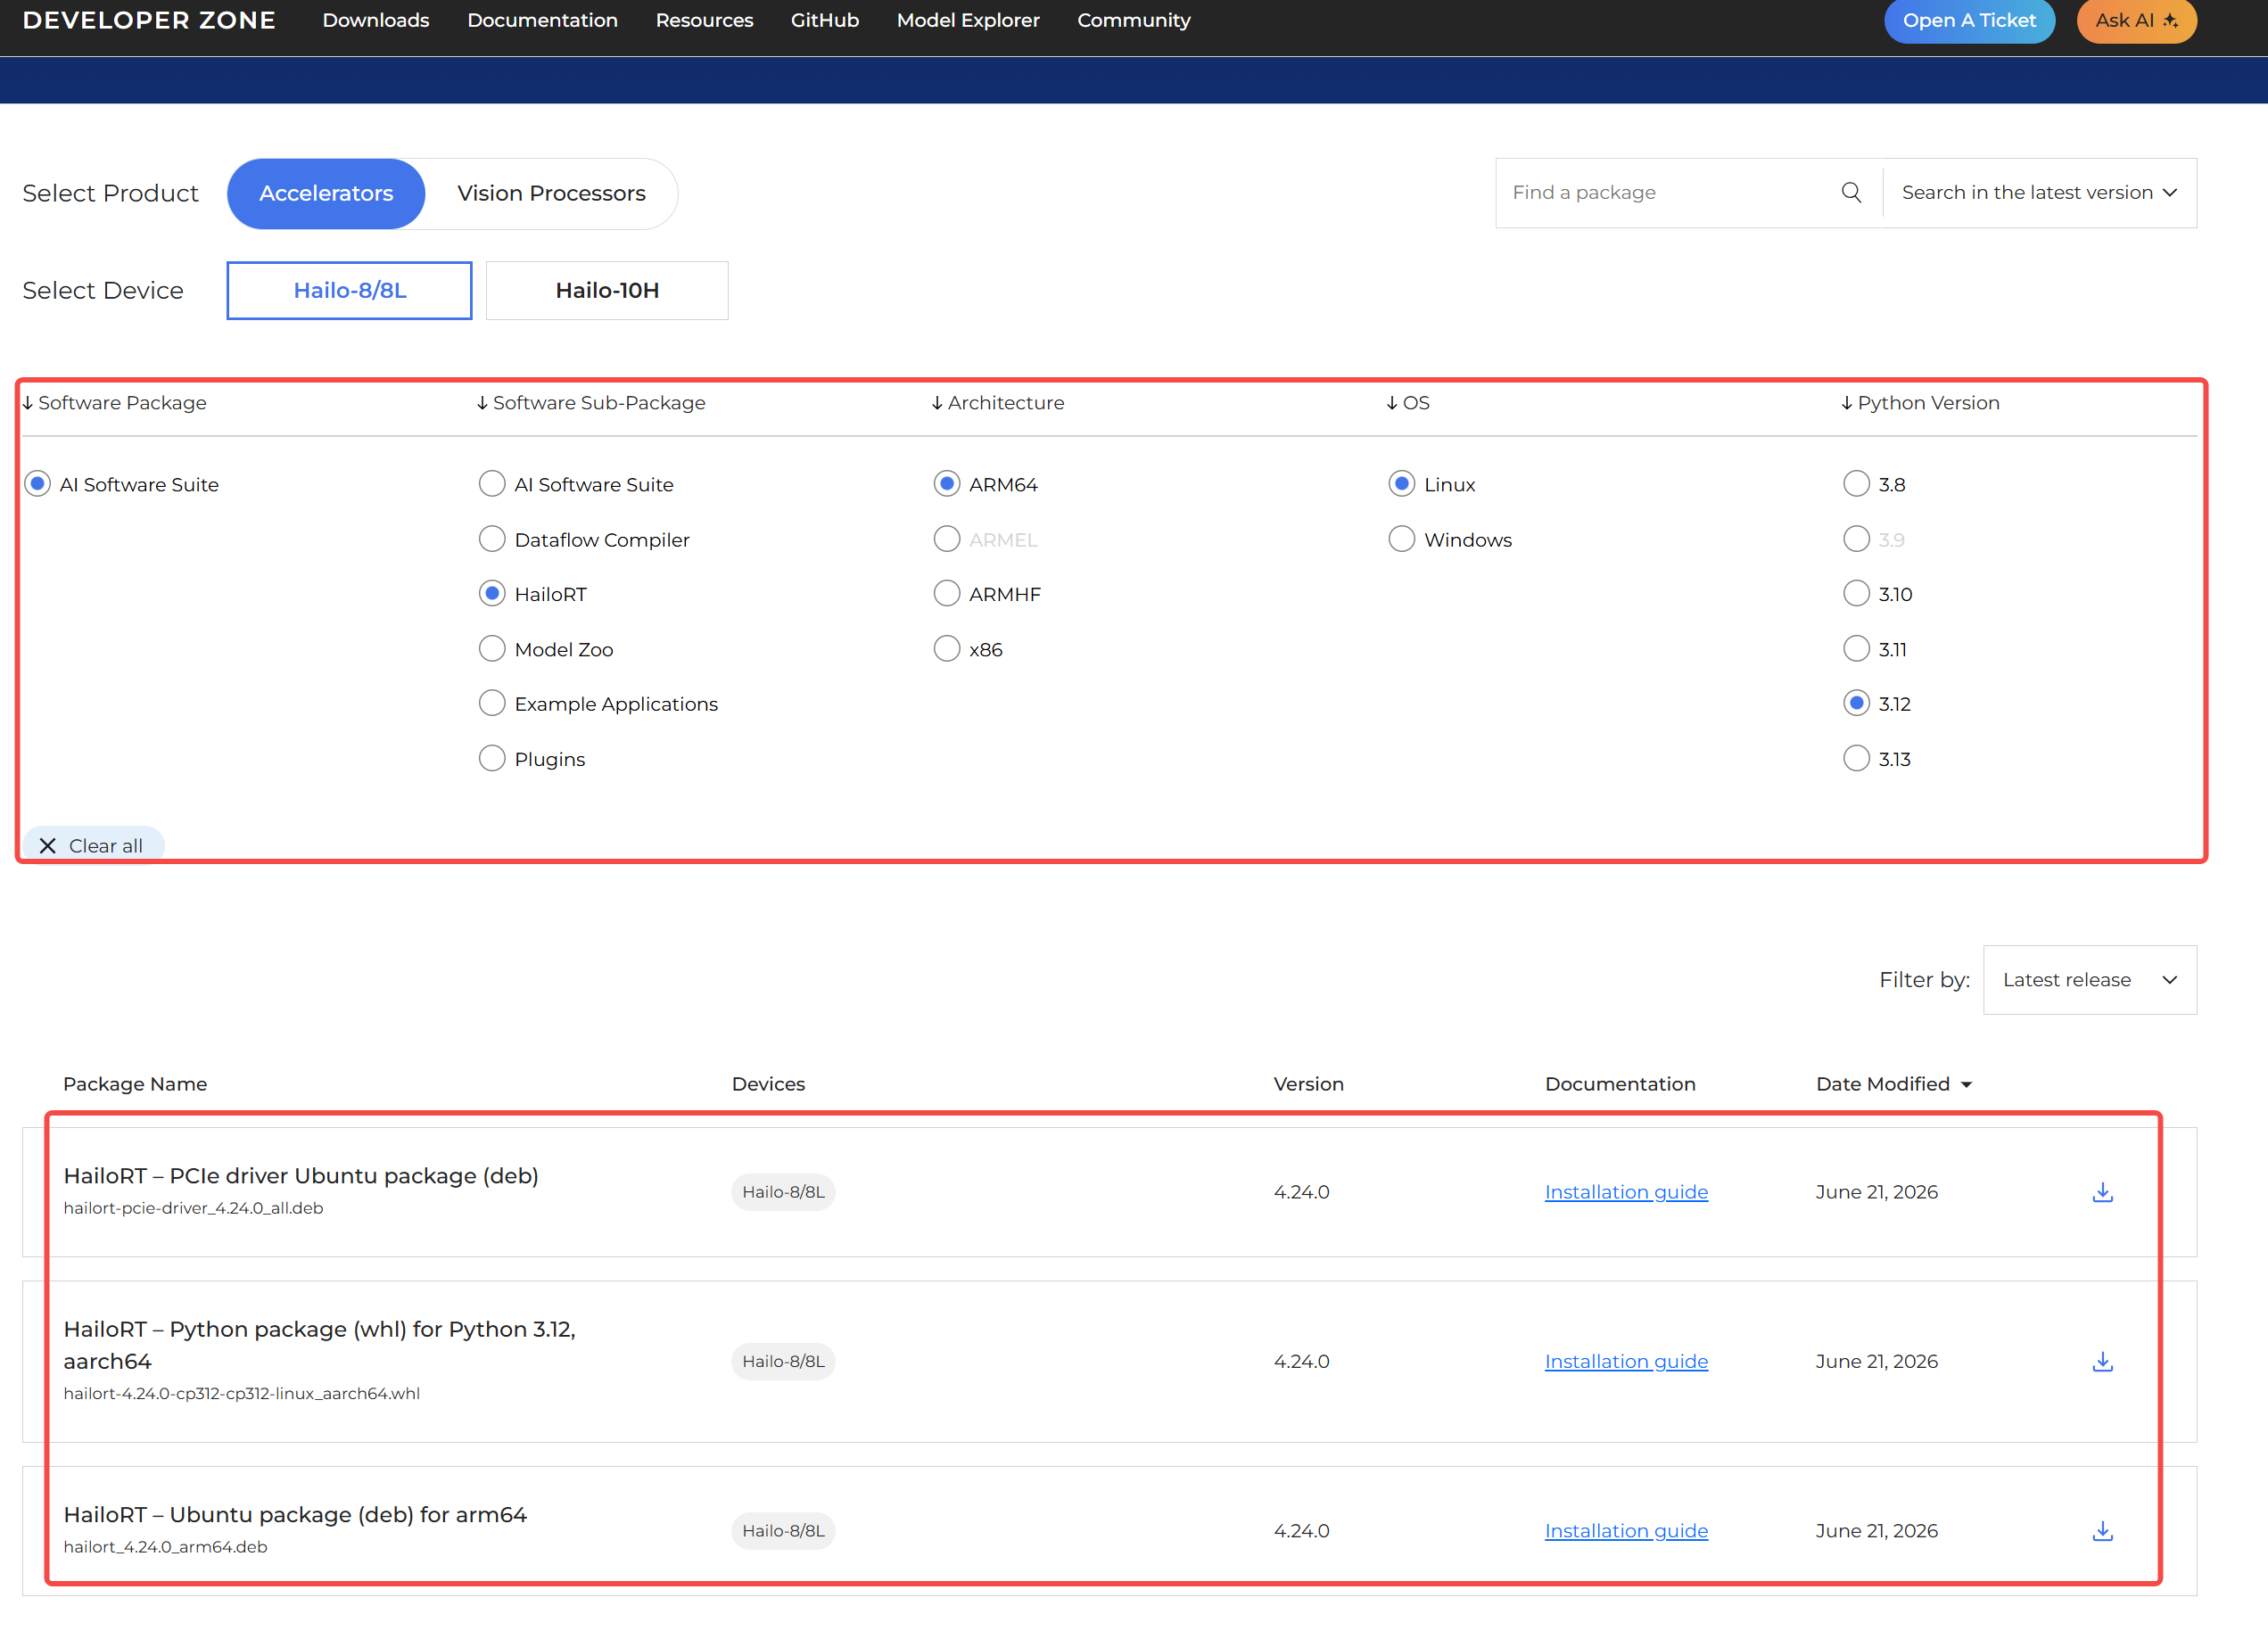Click the Ask AI sparkle icon
The width and height of the screenshot is (2268, 1639).
point(2171,20)
